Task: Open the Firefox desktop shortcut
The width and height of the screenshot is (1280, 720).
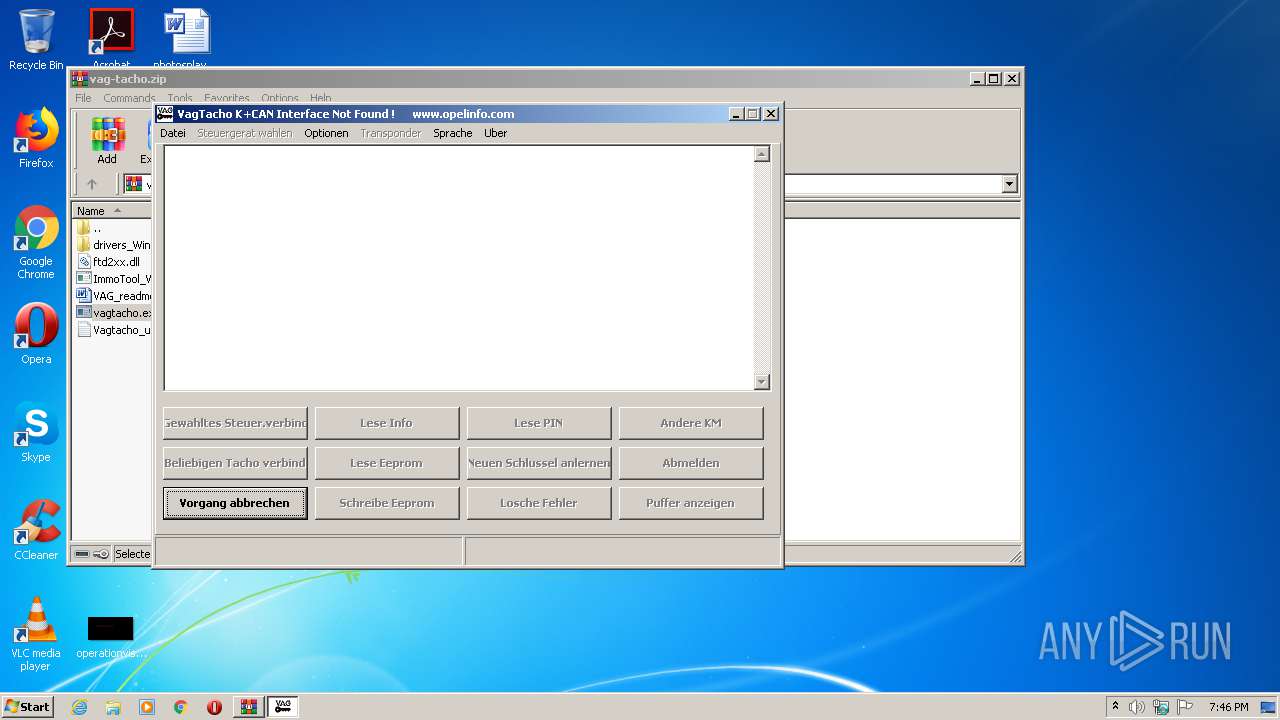Action: pyautogui.click(x=36, y=138)
